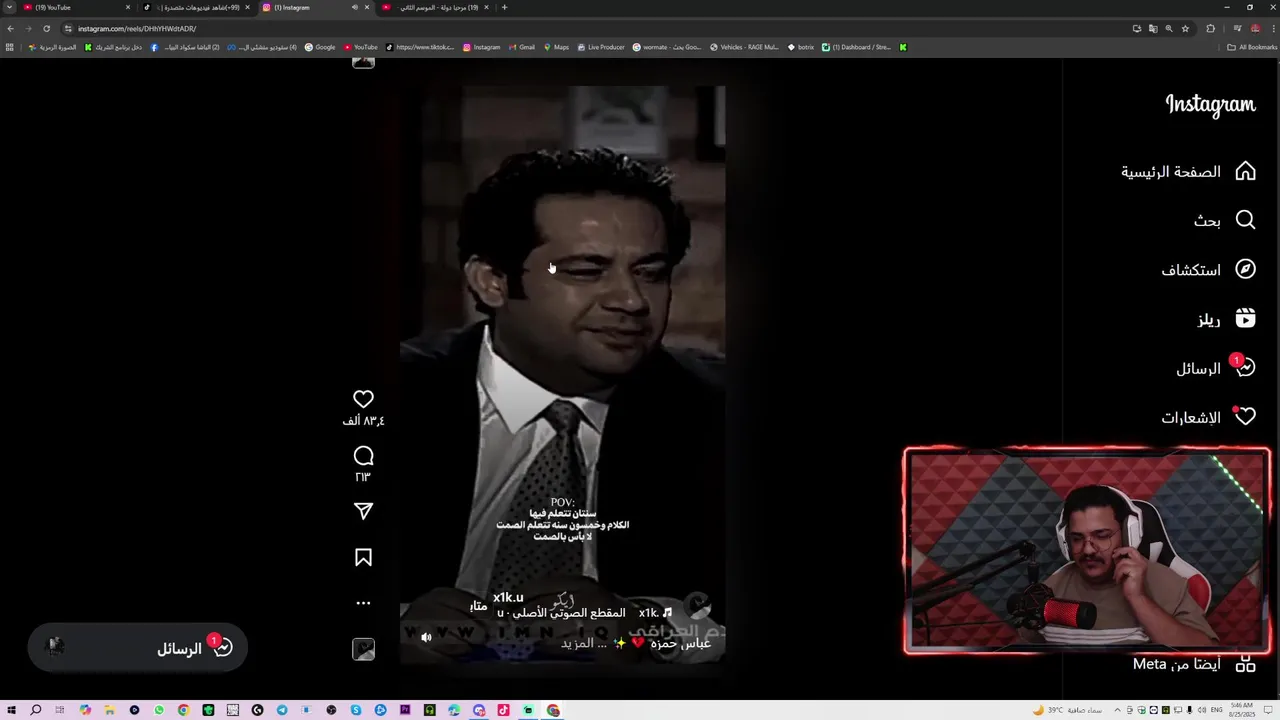Open the three-dots more options menu
The width and height of the screenshot is (1280, 720).
click(x=363, y=603)
